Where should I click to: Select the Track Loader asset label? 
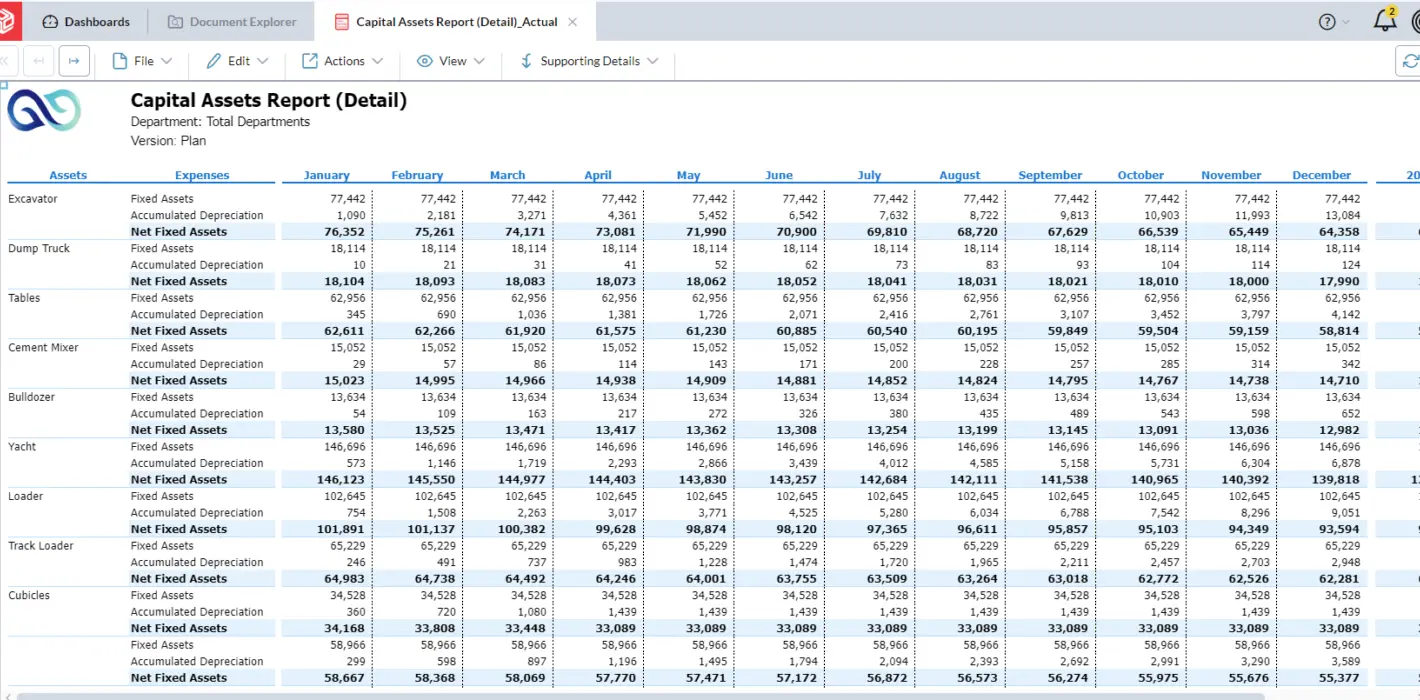[41, 546]
